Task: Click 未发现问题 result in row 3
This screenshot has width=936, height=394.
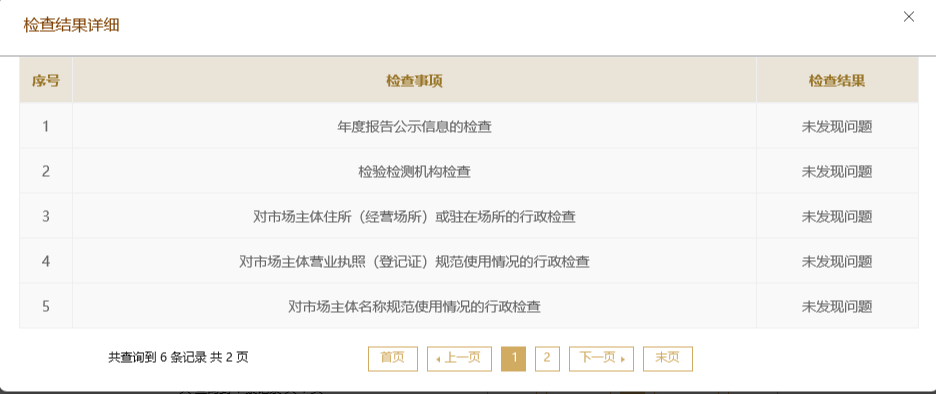Action: pos(837,217)
